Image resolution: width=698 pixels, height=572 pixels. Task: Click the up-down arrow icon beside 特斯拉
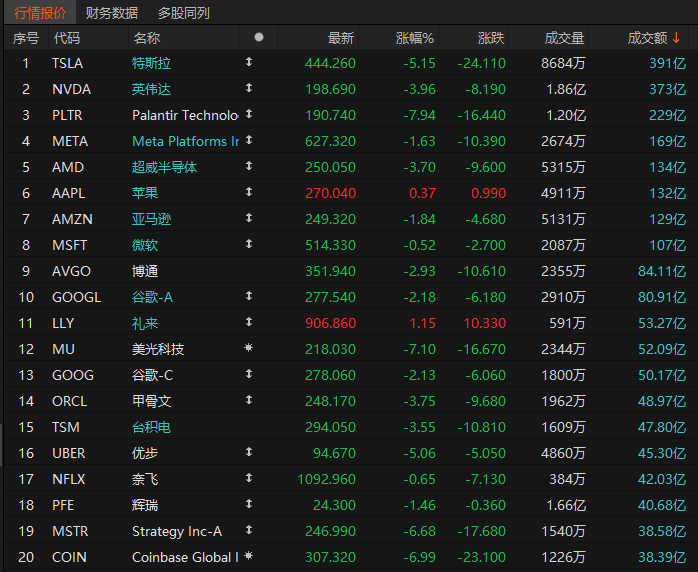[x=249, y=62]
